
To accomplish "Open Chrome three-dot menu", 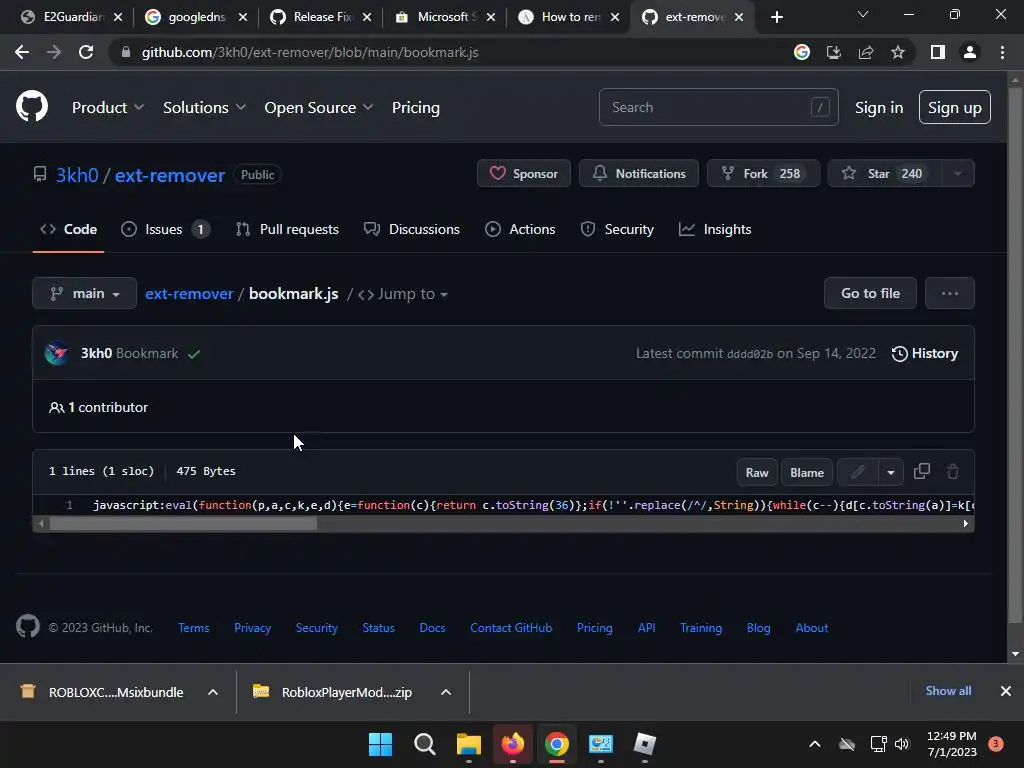I will [x=1002, y=52].
